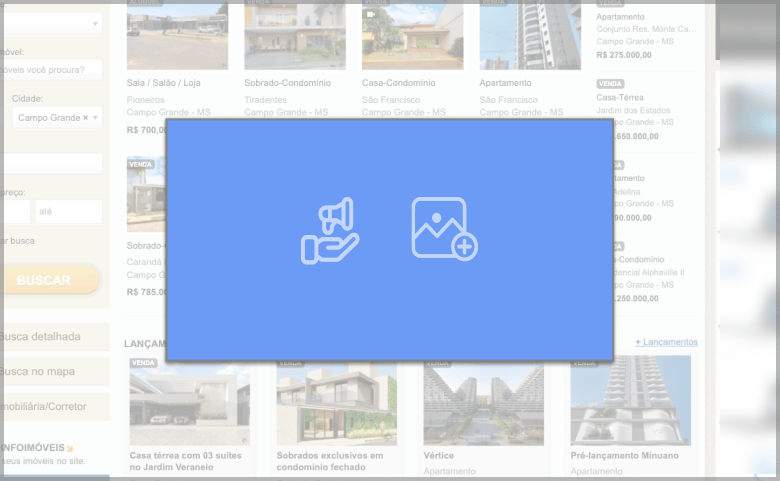Image resolution: width=780 pixels, height=481 pixels.
Task: Follow the '+ Lançamentos' link
Action: [x=666, y=342]
